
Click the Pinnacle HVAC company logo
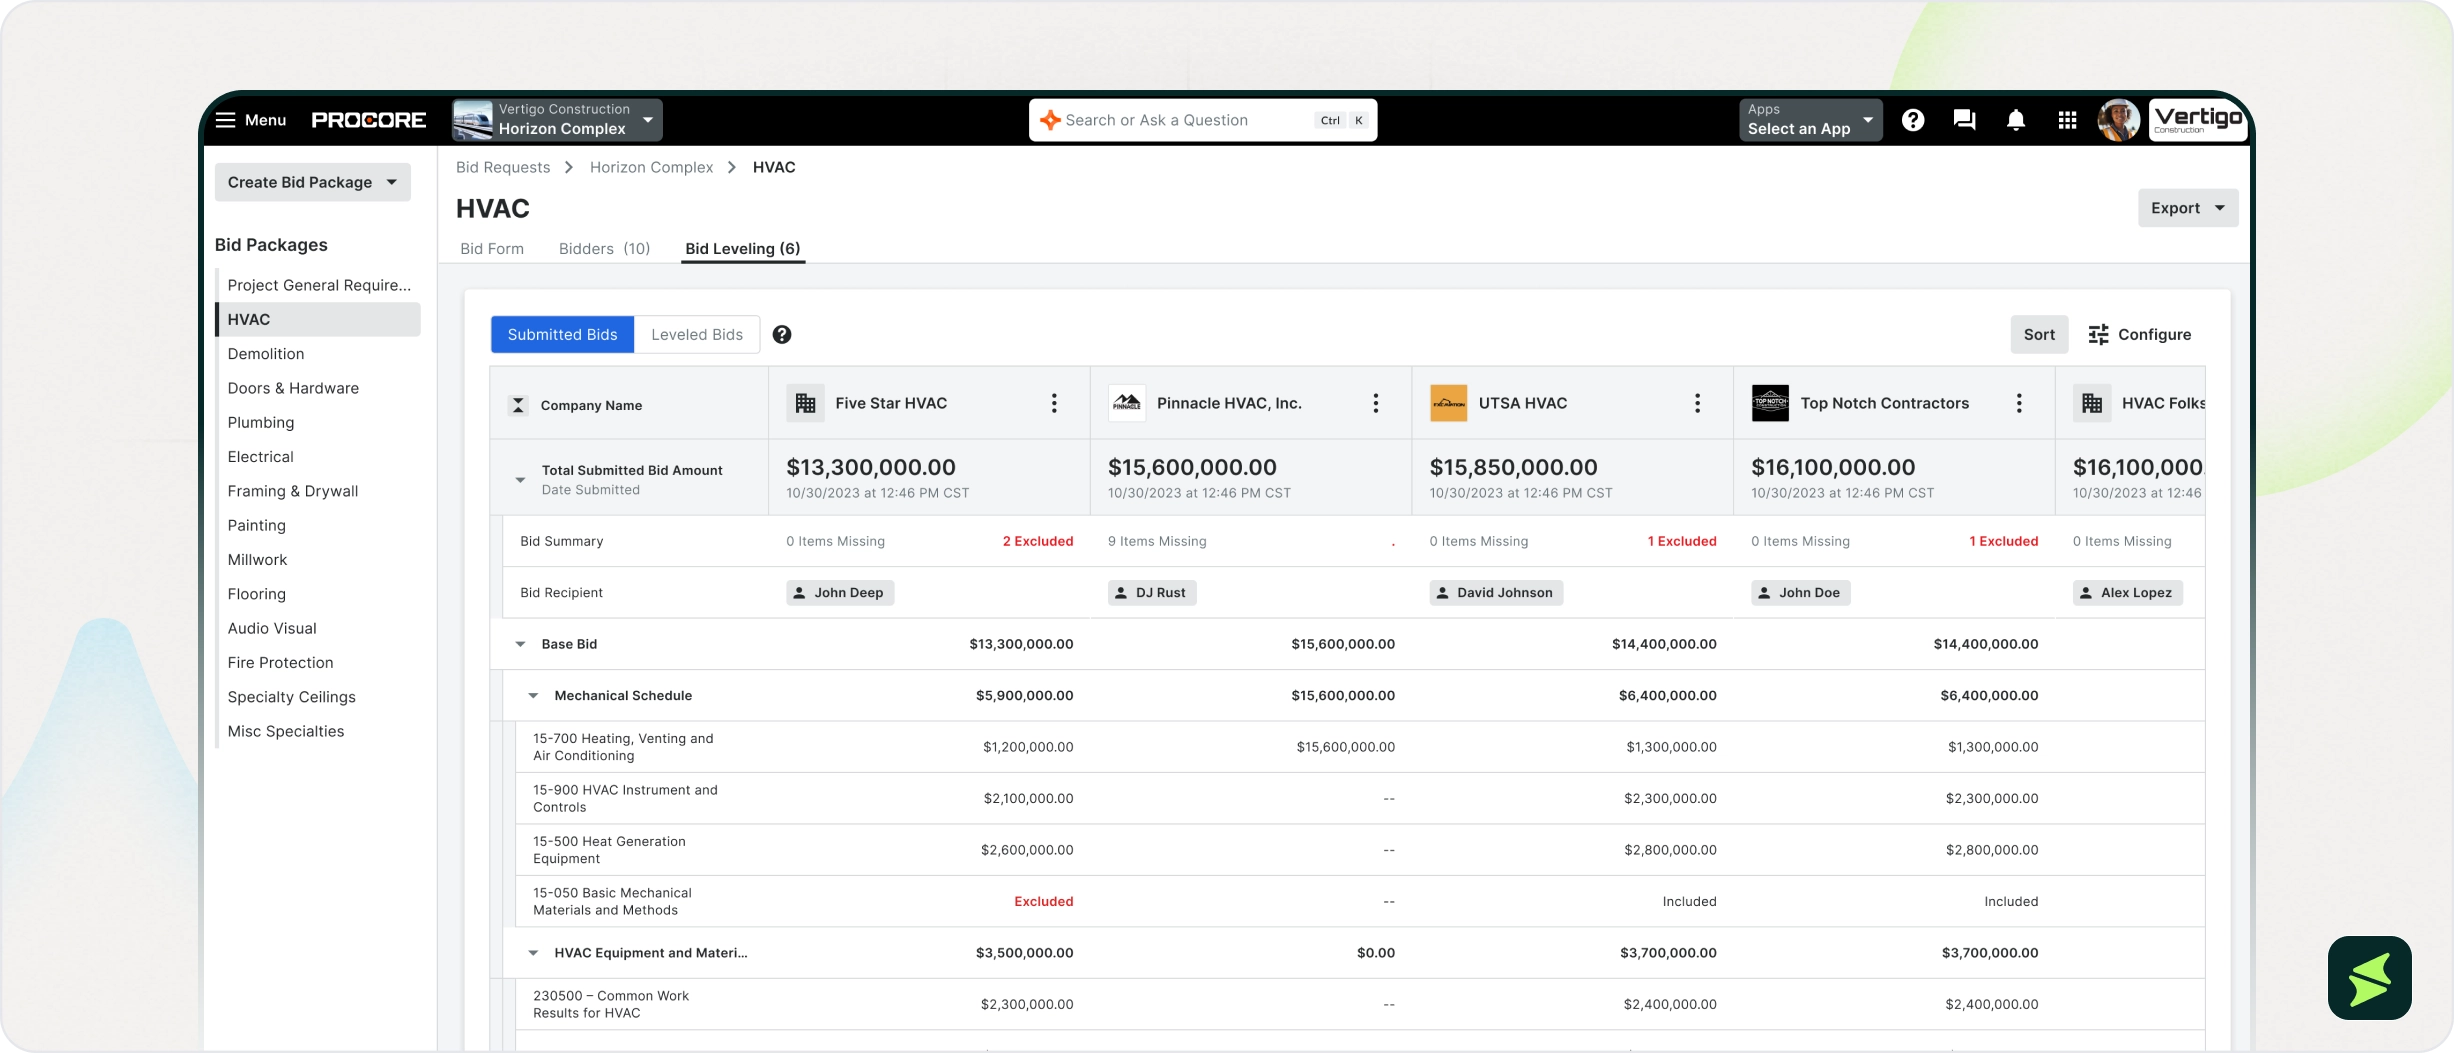(x=1127, y=403)
